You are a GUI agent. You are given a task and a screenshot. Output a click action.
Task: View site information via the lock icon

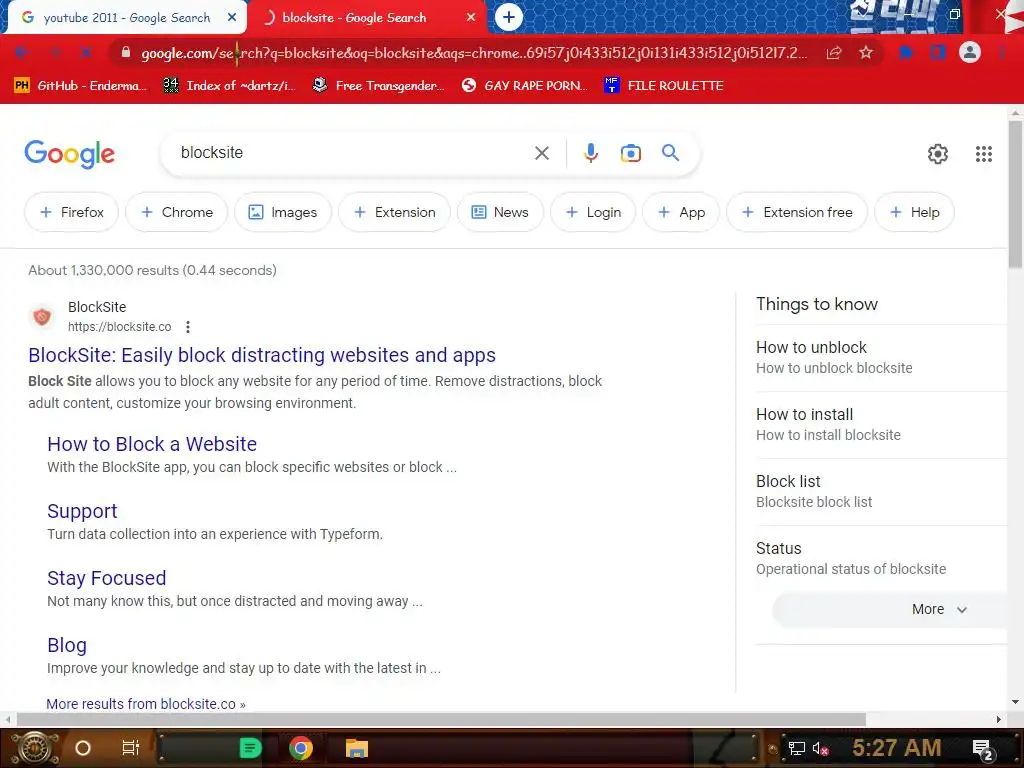click(126, 53)
